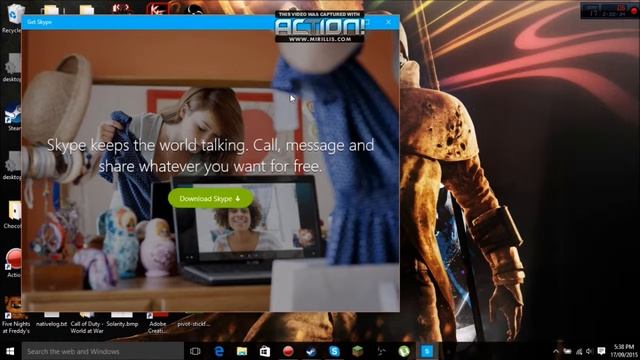Open the Action Center notifications icon
This screenshot has width=640, height=360.
pyautogui.click(x=601, y=351)
